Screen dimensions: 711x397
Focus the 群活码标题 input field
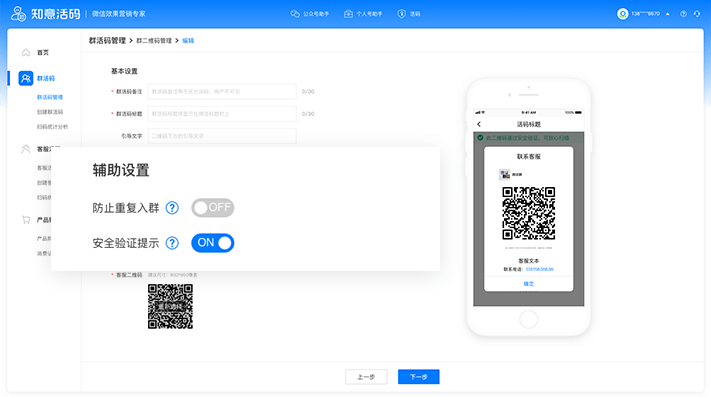tap(222, 114)
